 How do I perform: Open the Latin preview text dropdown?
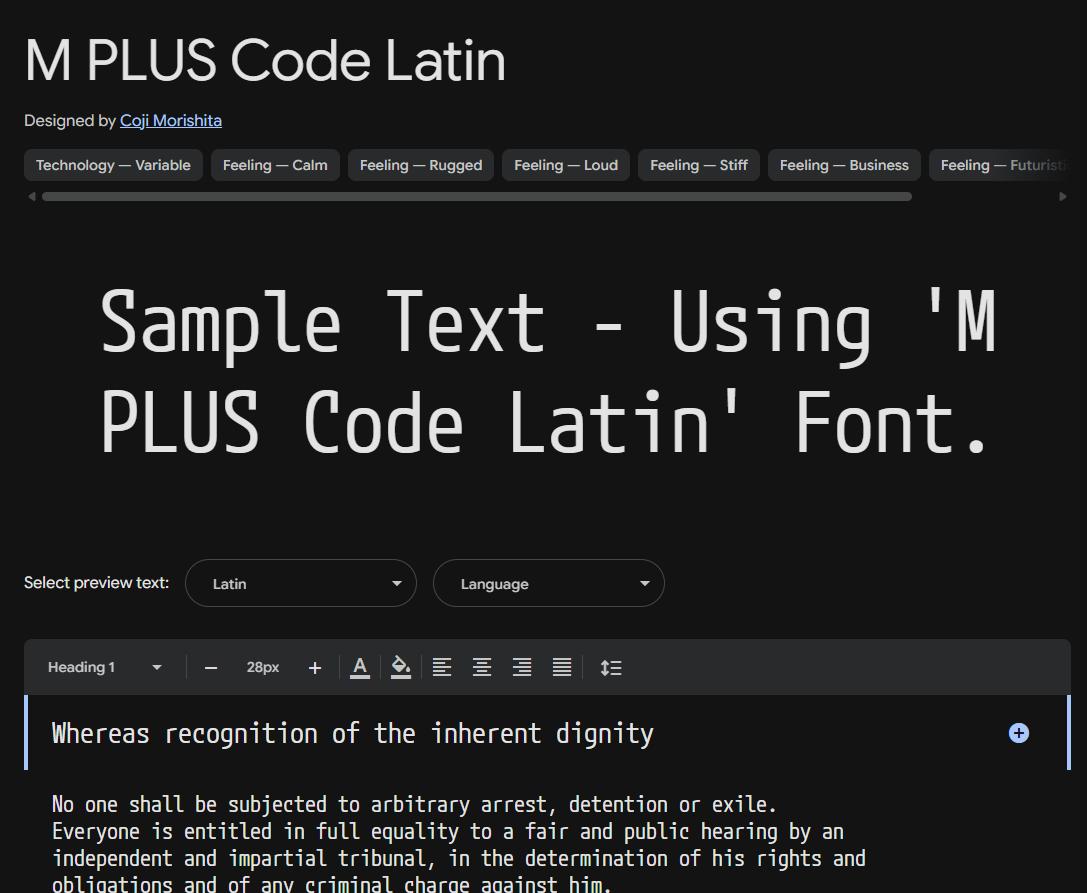[301, 583]
